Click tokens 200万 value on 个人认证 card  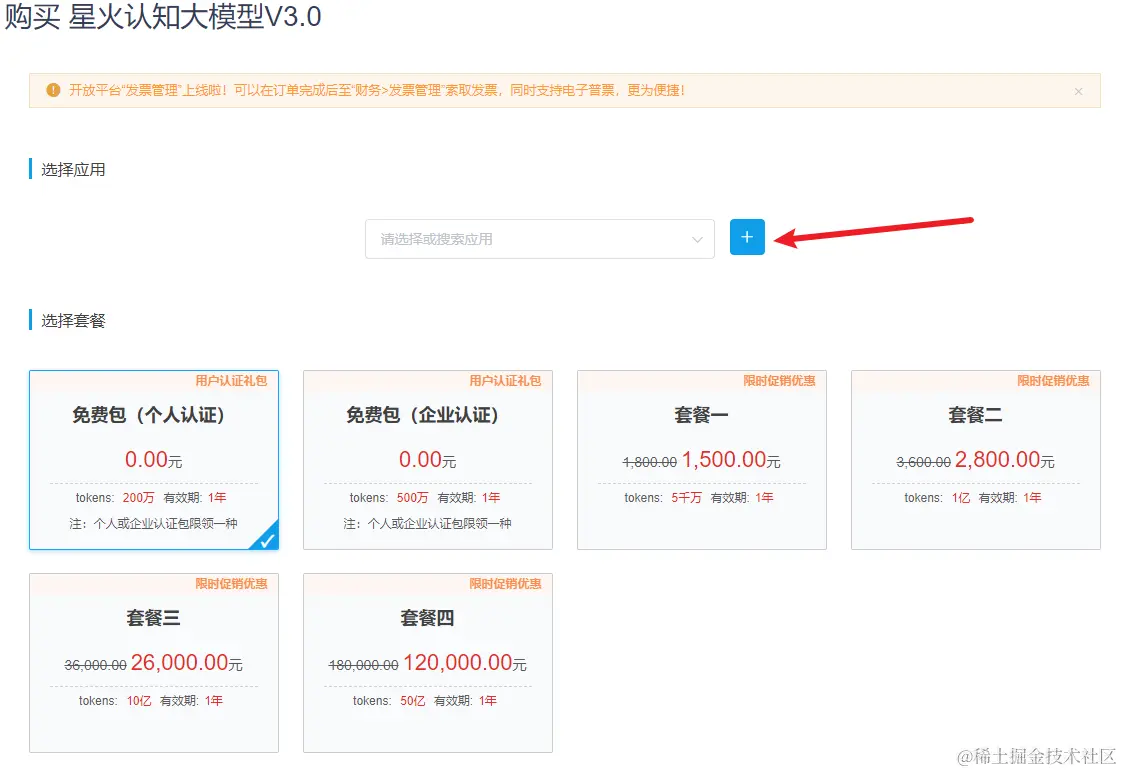click(x=138, y=498)
